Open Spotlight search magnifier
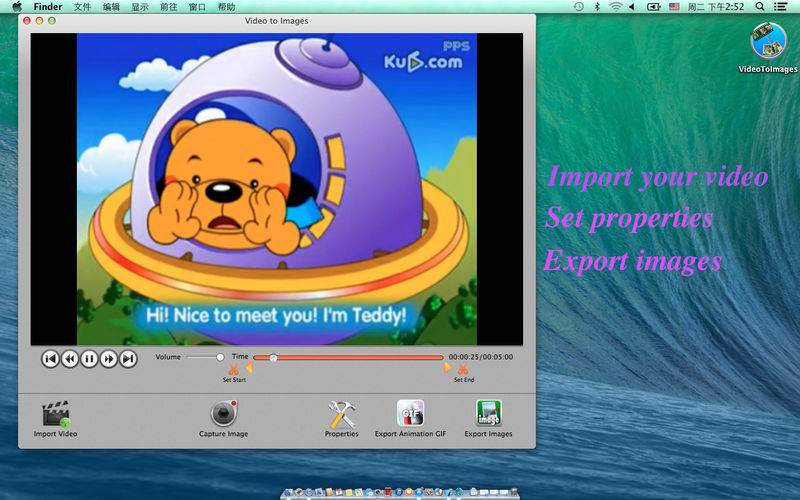 (760, 7)
